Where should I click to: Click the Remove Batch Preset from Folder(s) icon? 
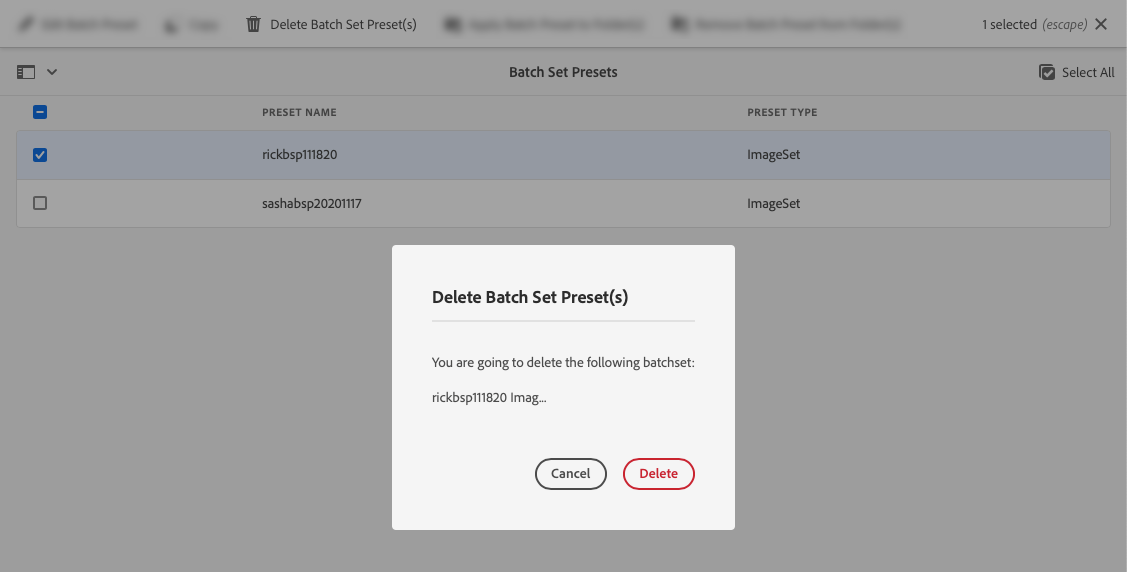678,24
